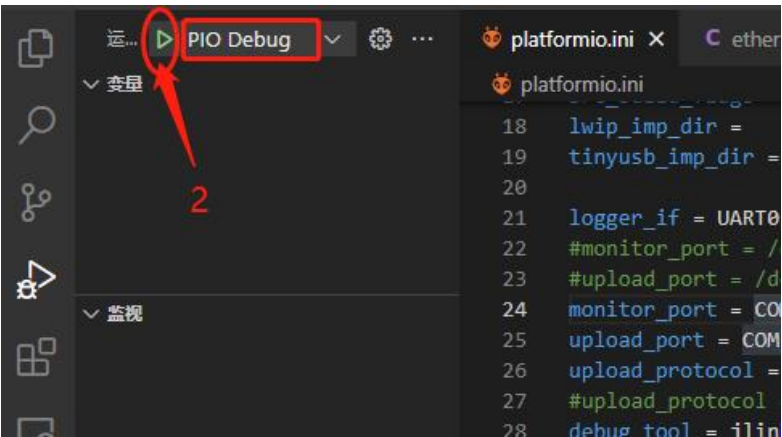This screenshot has width=782, height=437.
Task: Close the platformio.ini tab
Action: coord(656,39)
